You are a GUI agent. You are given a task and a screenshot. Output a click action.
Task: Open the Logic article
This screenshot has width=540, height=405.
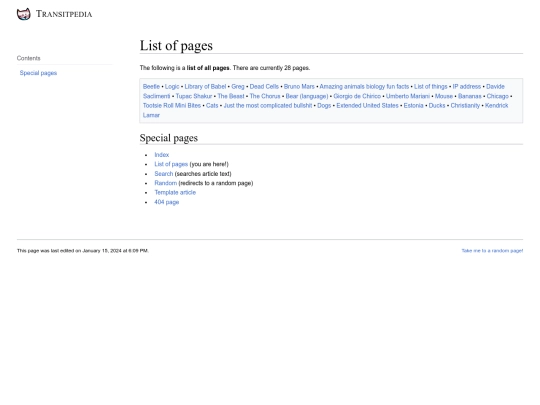[x=172, y=86]
